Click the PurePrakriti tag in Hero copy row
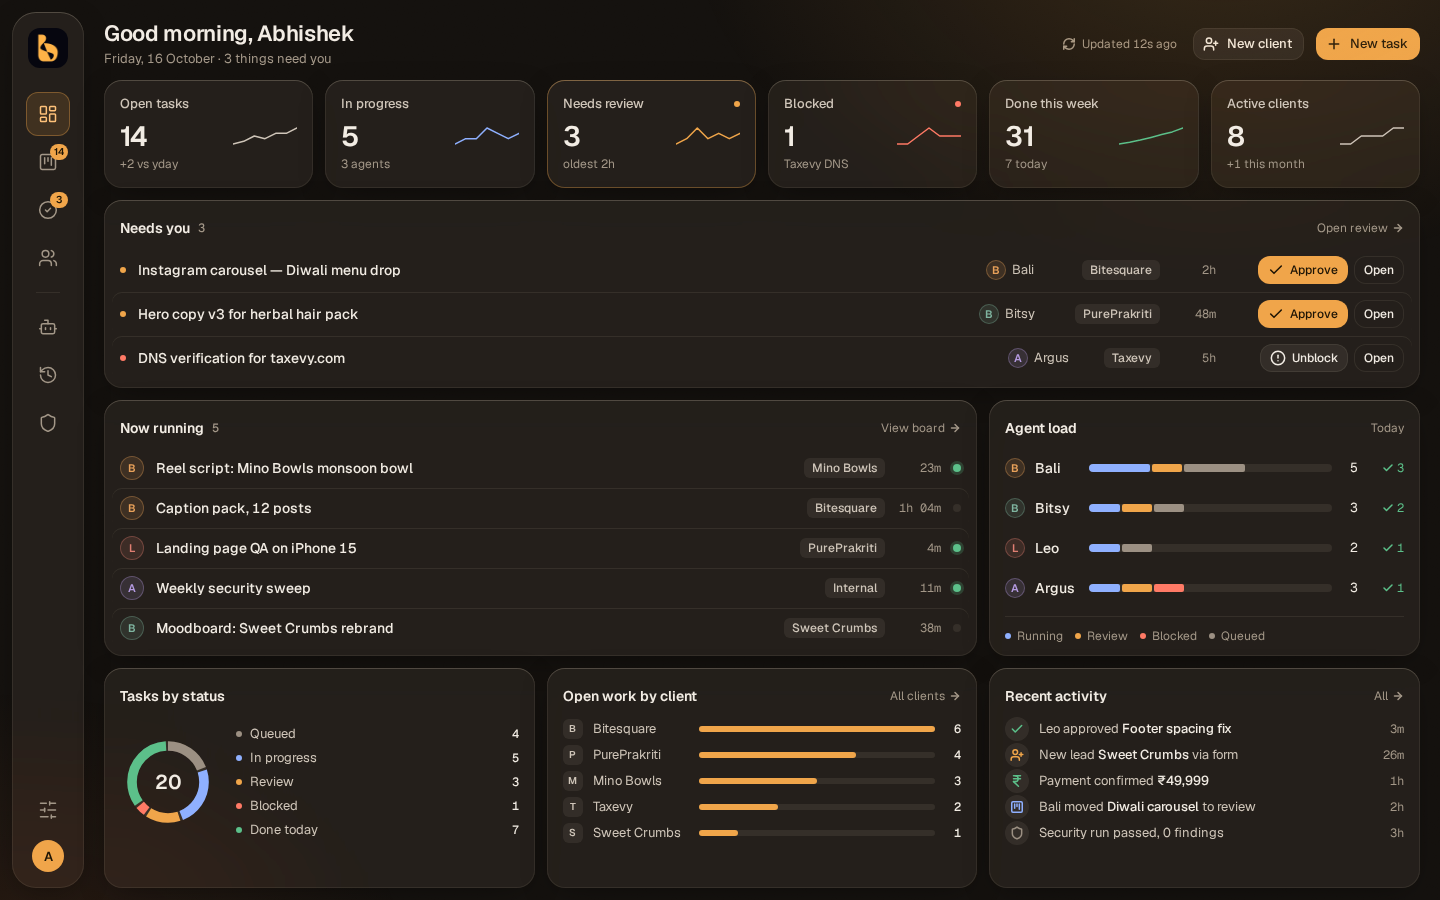The image size is (1440, 900). 1117,314
